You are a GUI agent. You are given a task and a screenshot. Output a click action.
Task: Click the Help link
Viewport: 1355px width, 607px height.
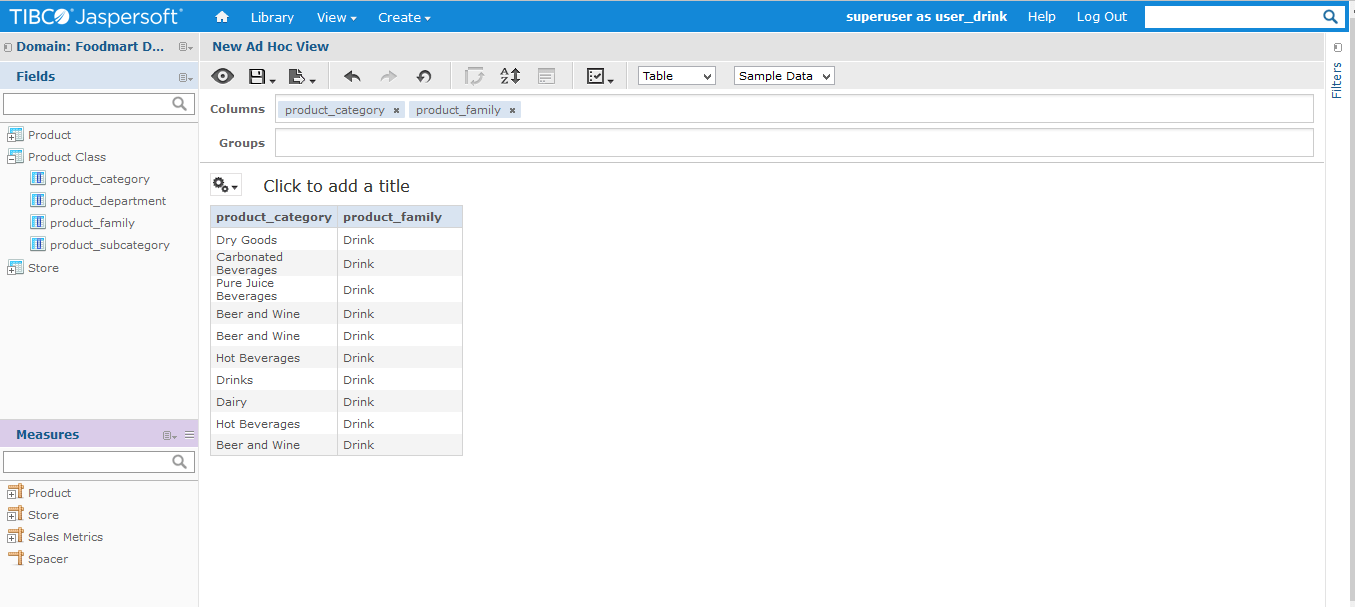1041,17
